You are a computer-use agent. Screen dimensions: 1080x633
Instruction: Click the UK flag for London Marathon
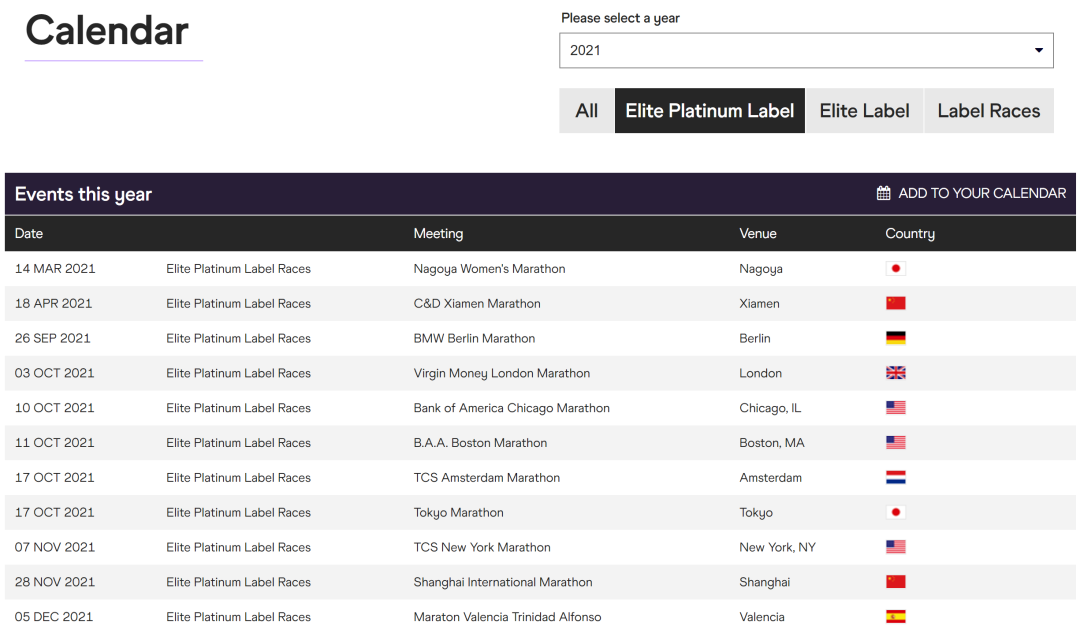895,373
